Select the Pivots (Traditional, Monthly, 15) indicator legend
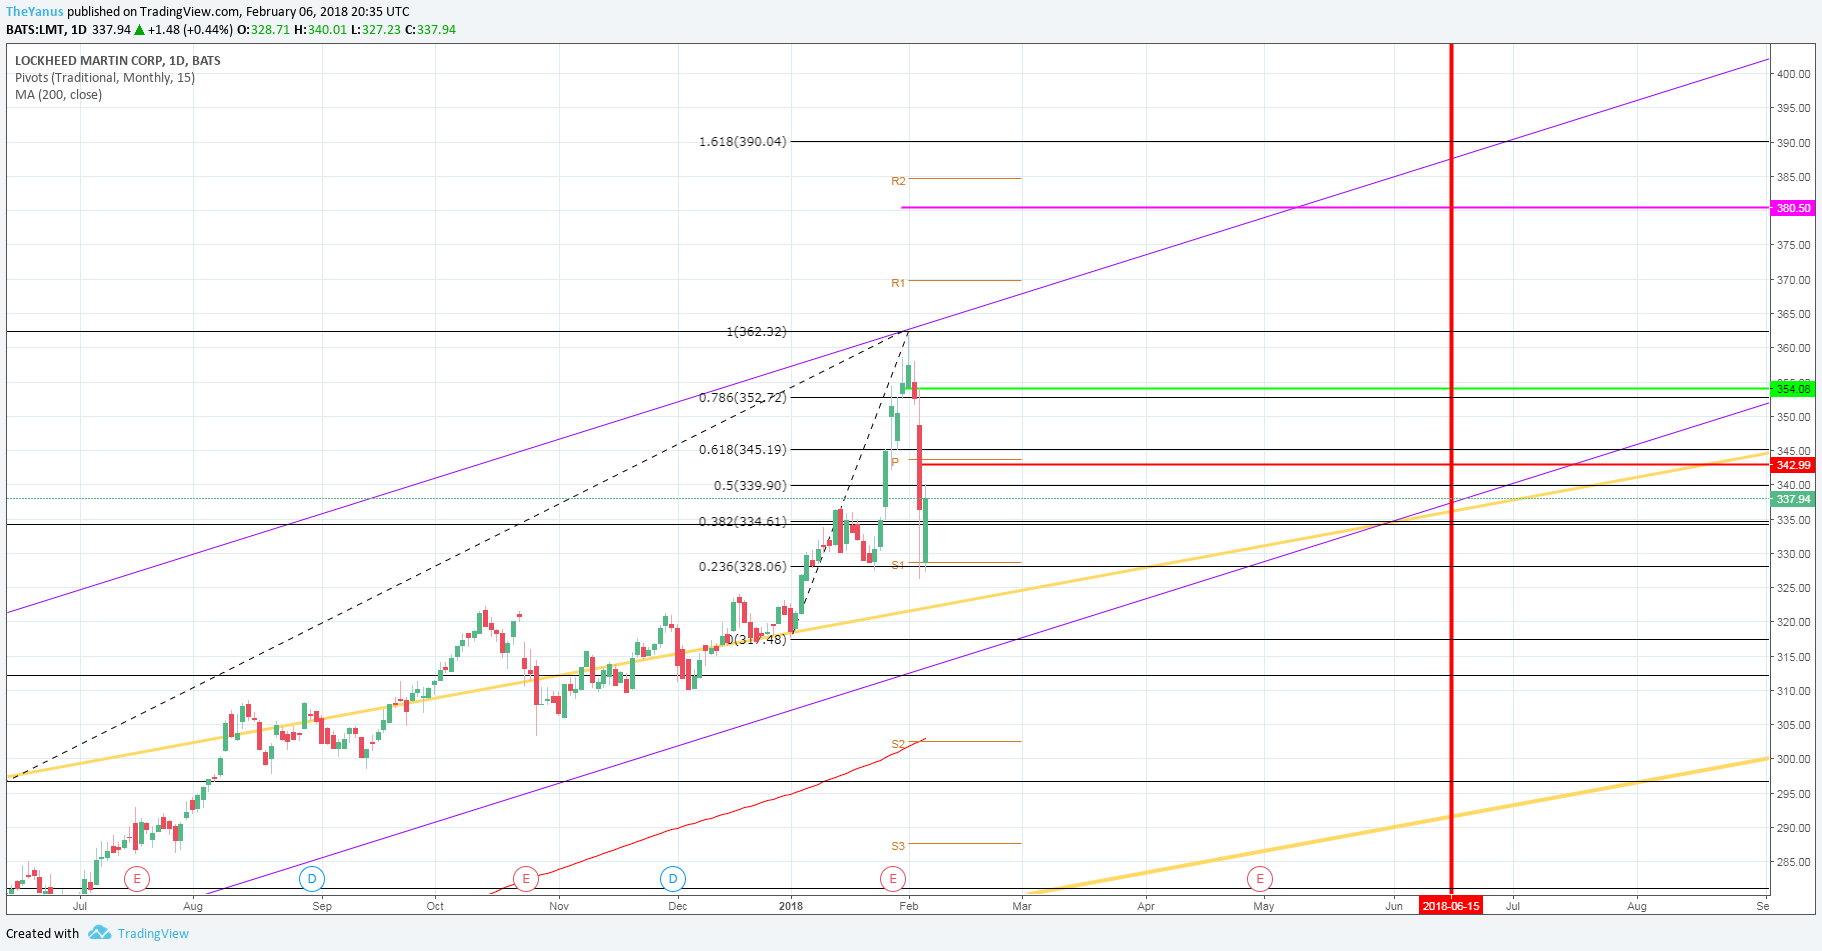This screenshot has width=1822, height=951. (x=105, y=78)
